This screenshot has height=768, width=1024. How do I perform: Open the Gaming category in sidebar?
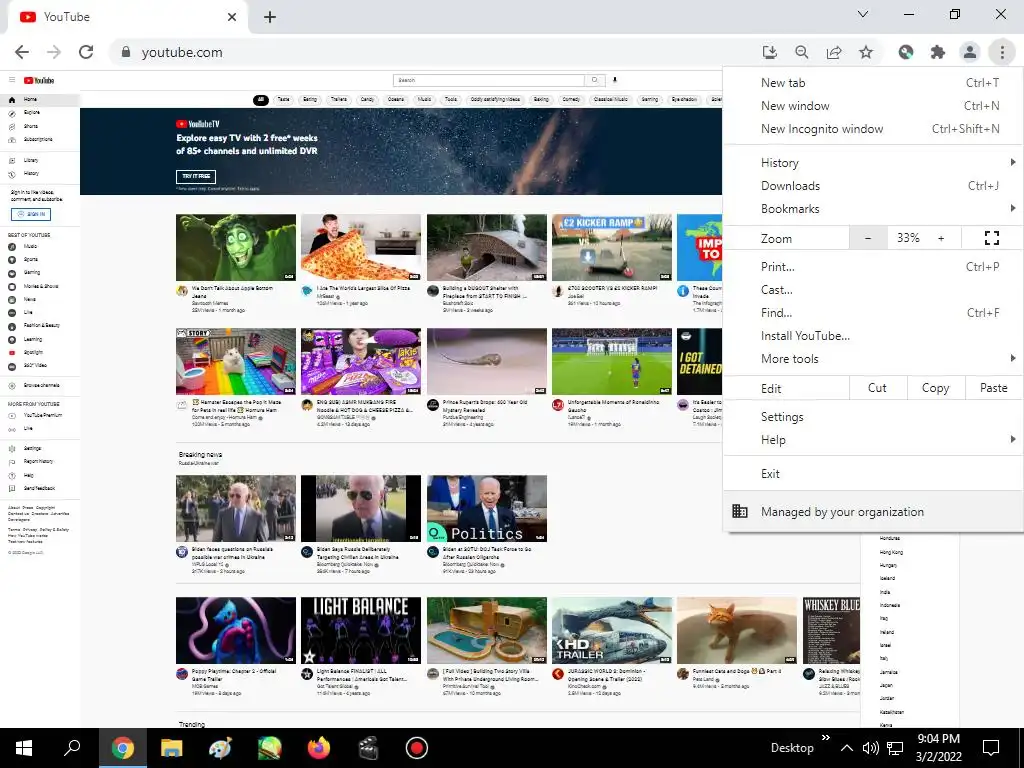point(31,272)
